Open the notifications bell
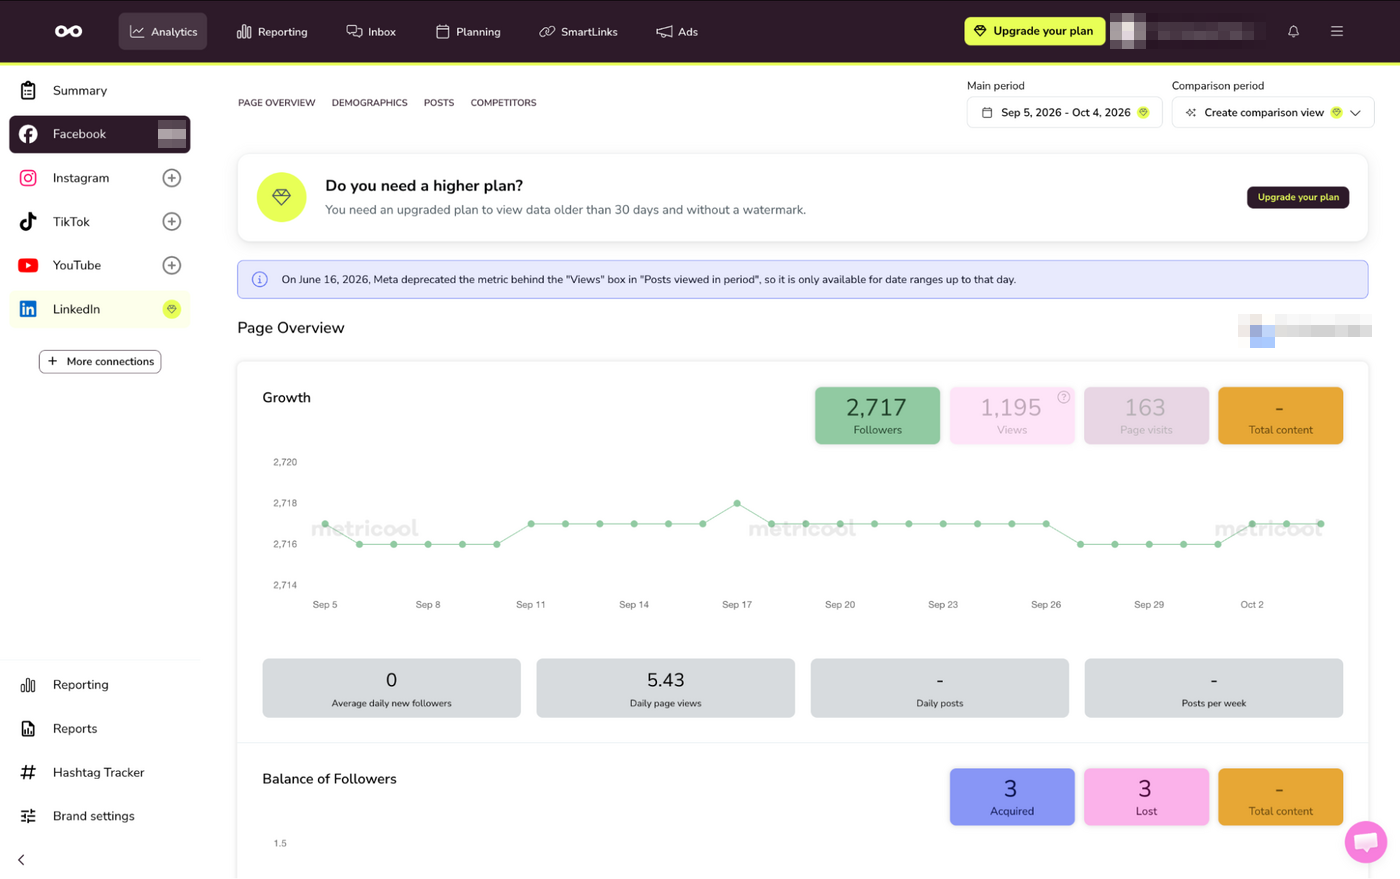 (x=1293, y=31)
